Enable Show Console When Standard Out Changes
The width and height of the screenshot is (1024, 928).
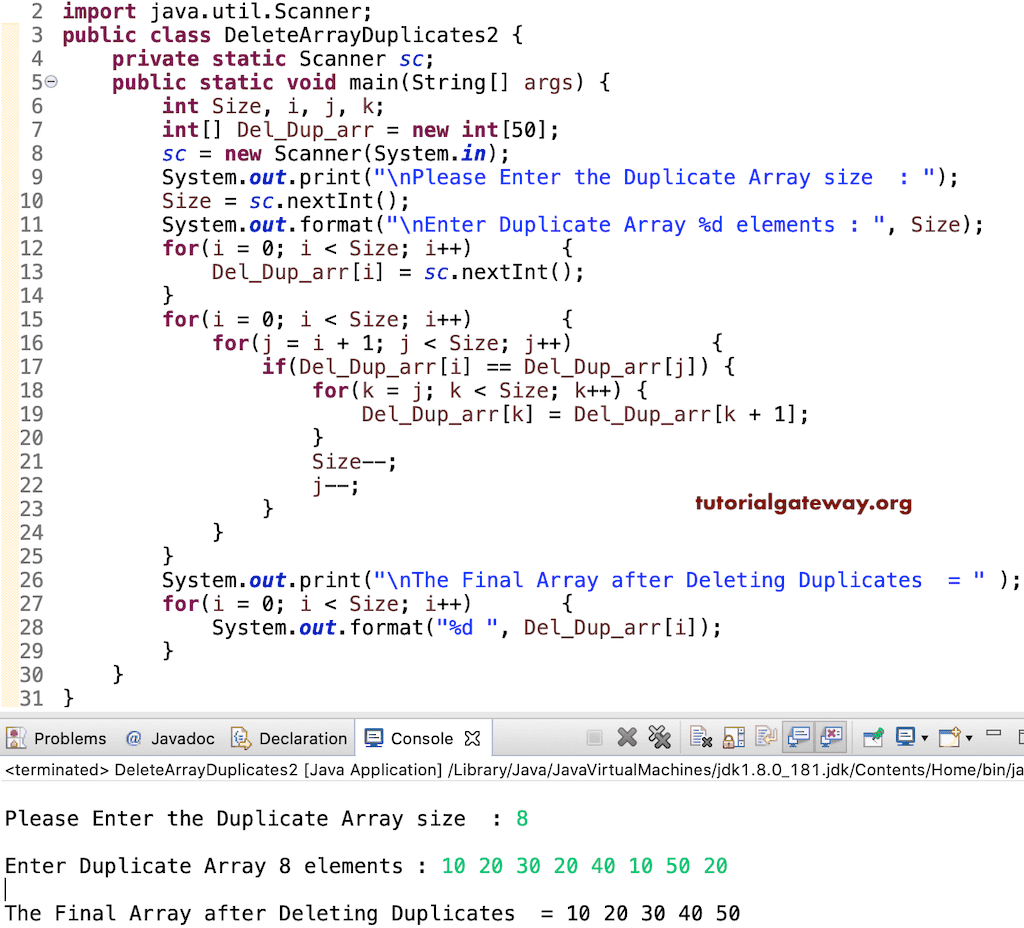(800, 737)
